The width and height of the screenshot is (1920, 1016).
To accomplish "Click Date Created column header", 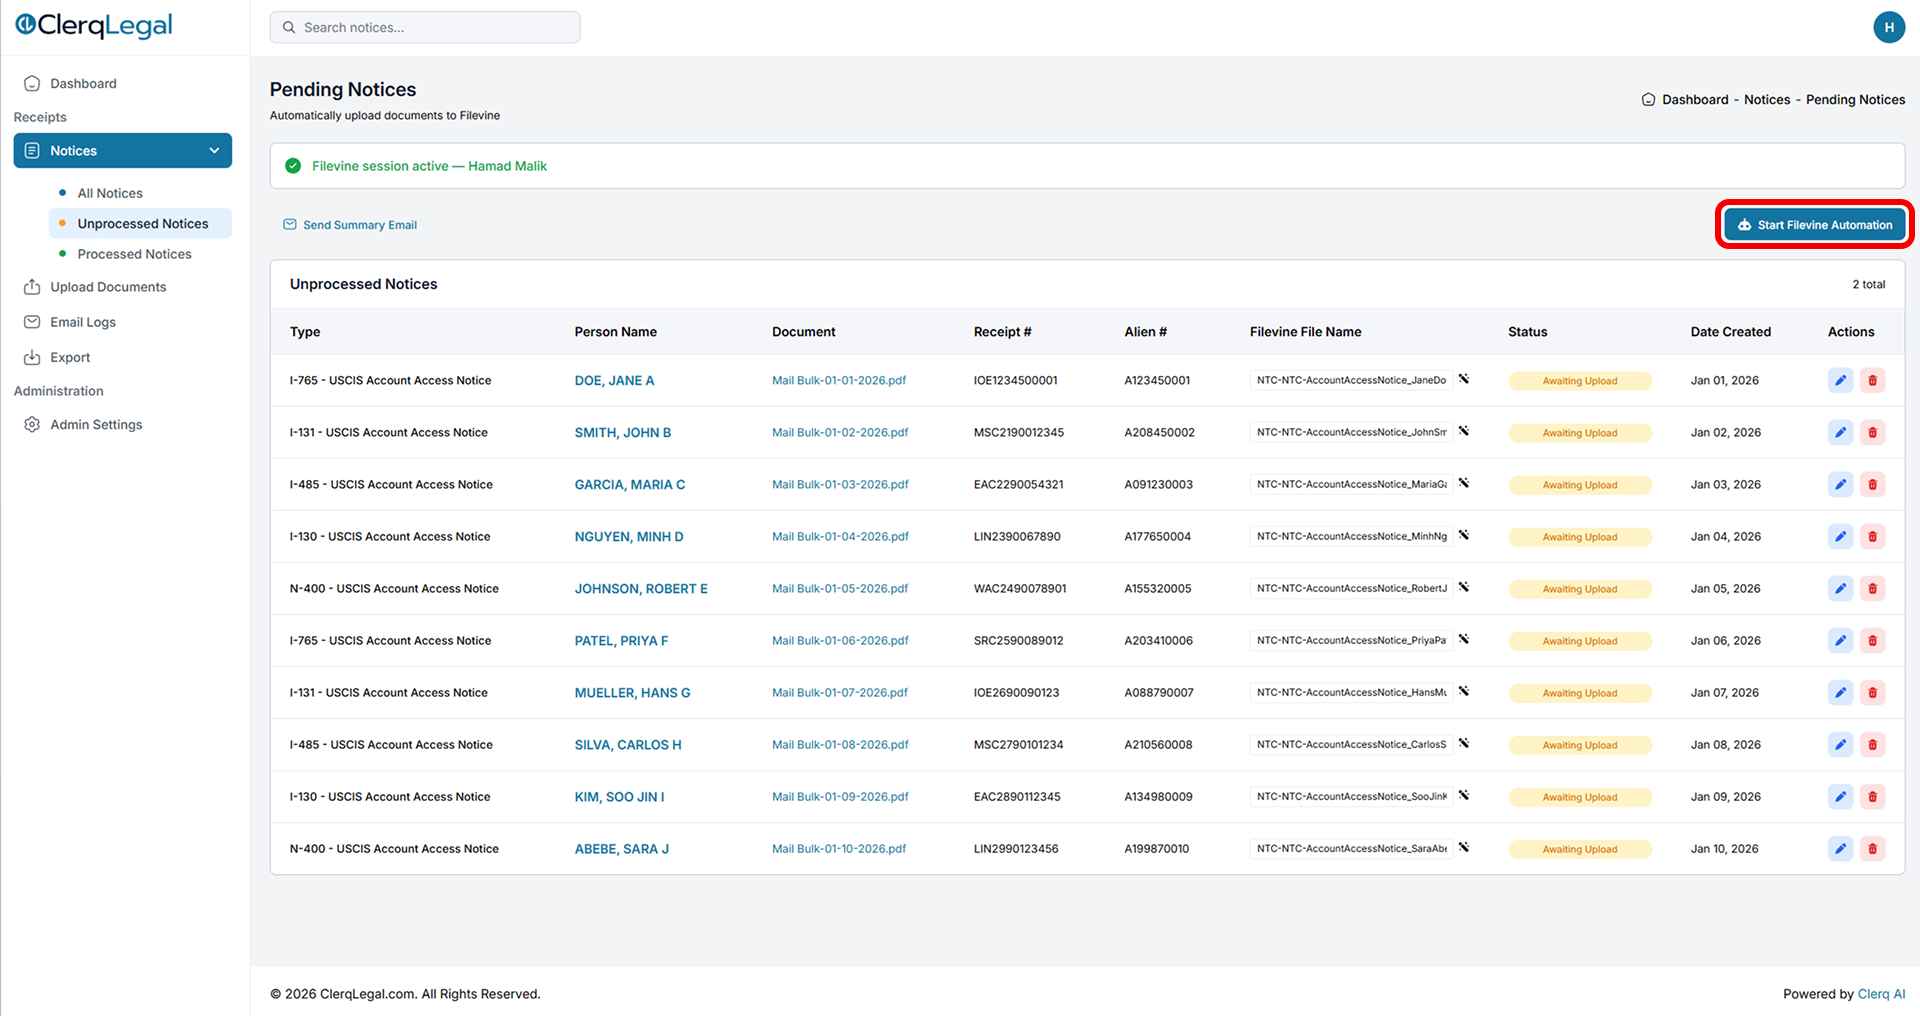I will [1730, 332].
